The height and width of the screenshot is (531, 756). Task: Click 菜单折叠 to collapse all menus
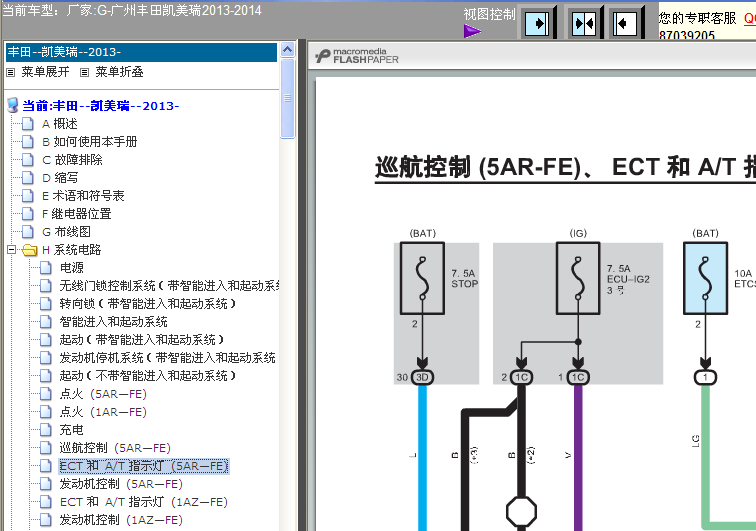[119, 72]
